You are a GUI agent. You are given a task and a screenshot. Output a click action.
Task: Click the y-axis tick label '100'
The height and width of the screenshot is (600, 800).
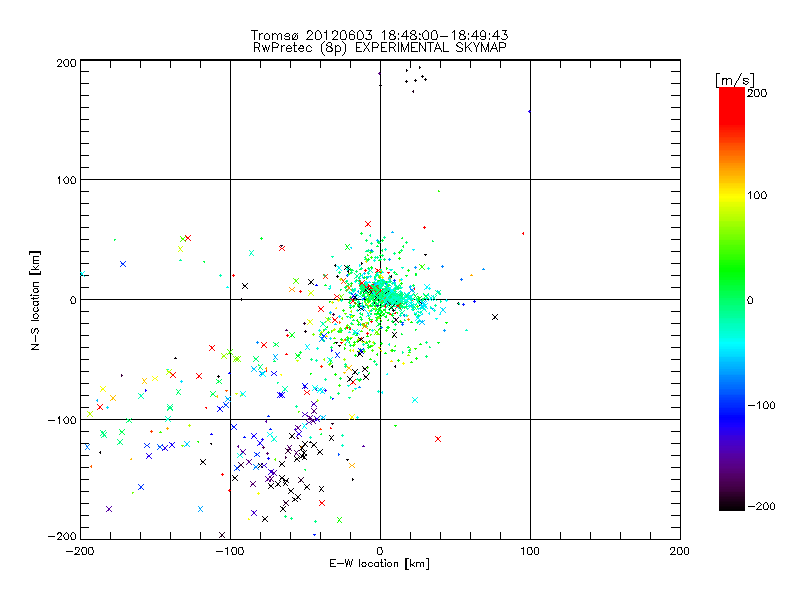point(66,180)
